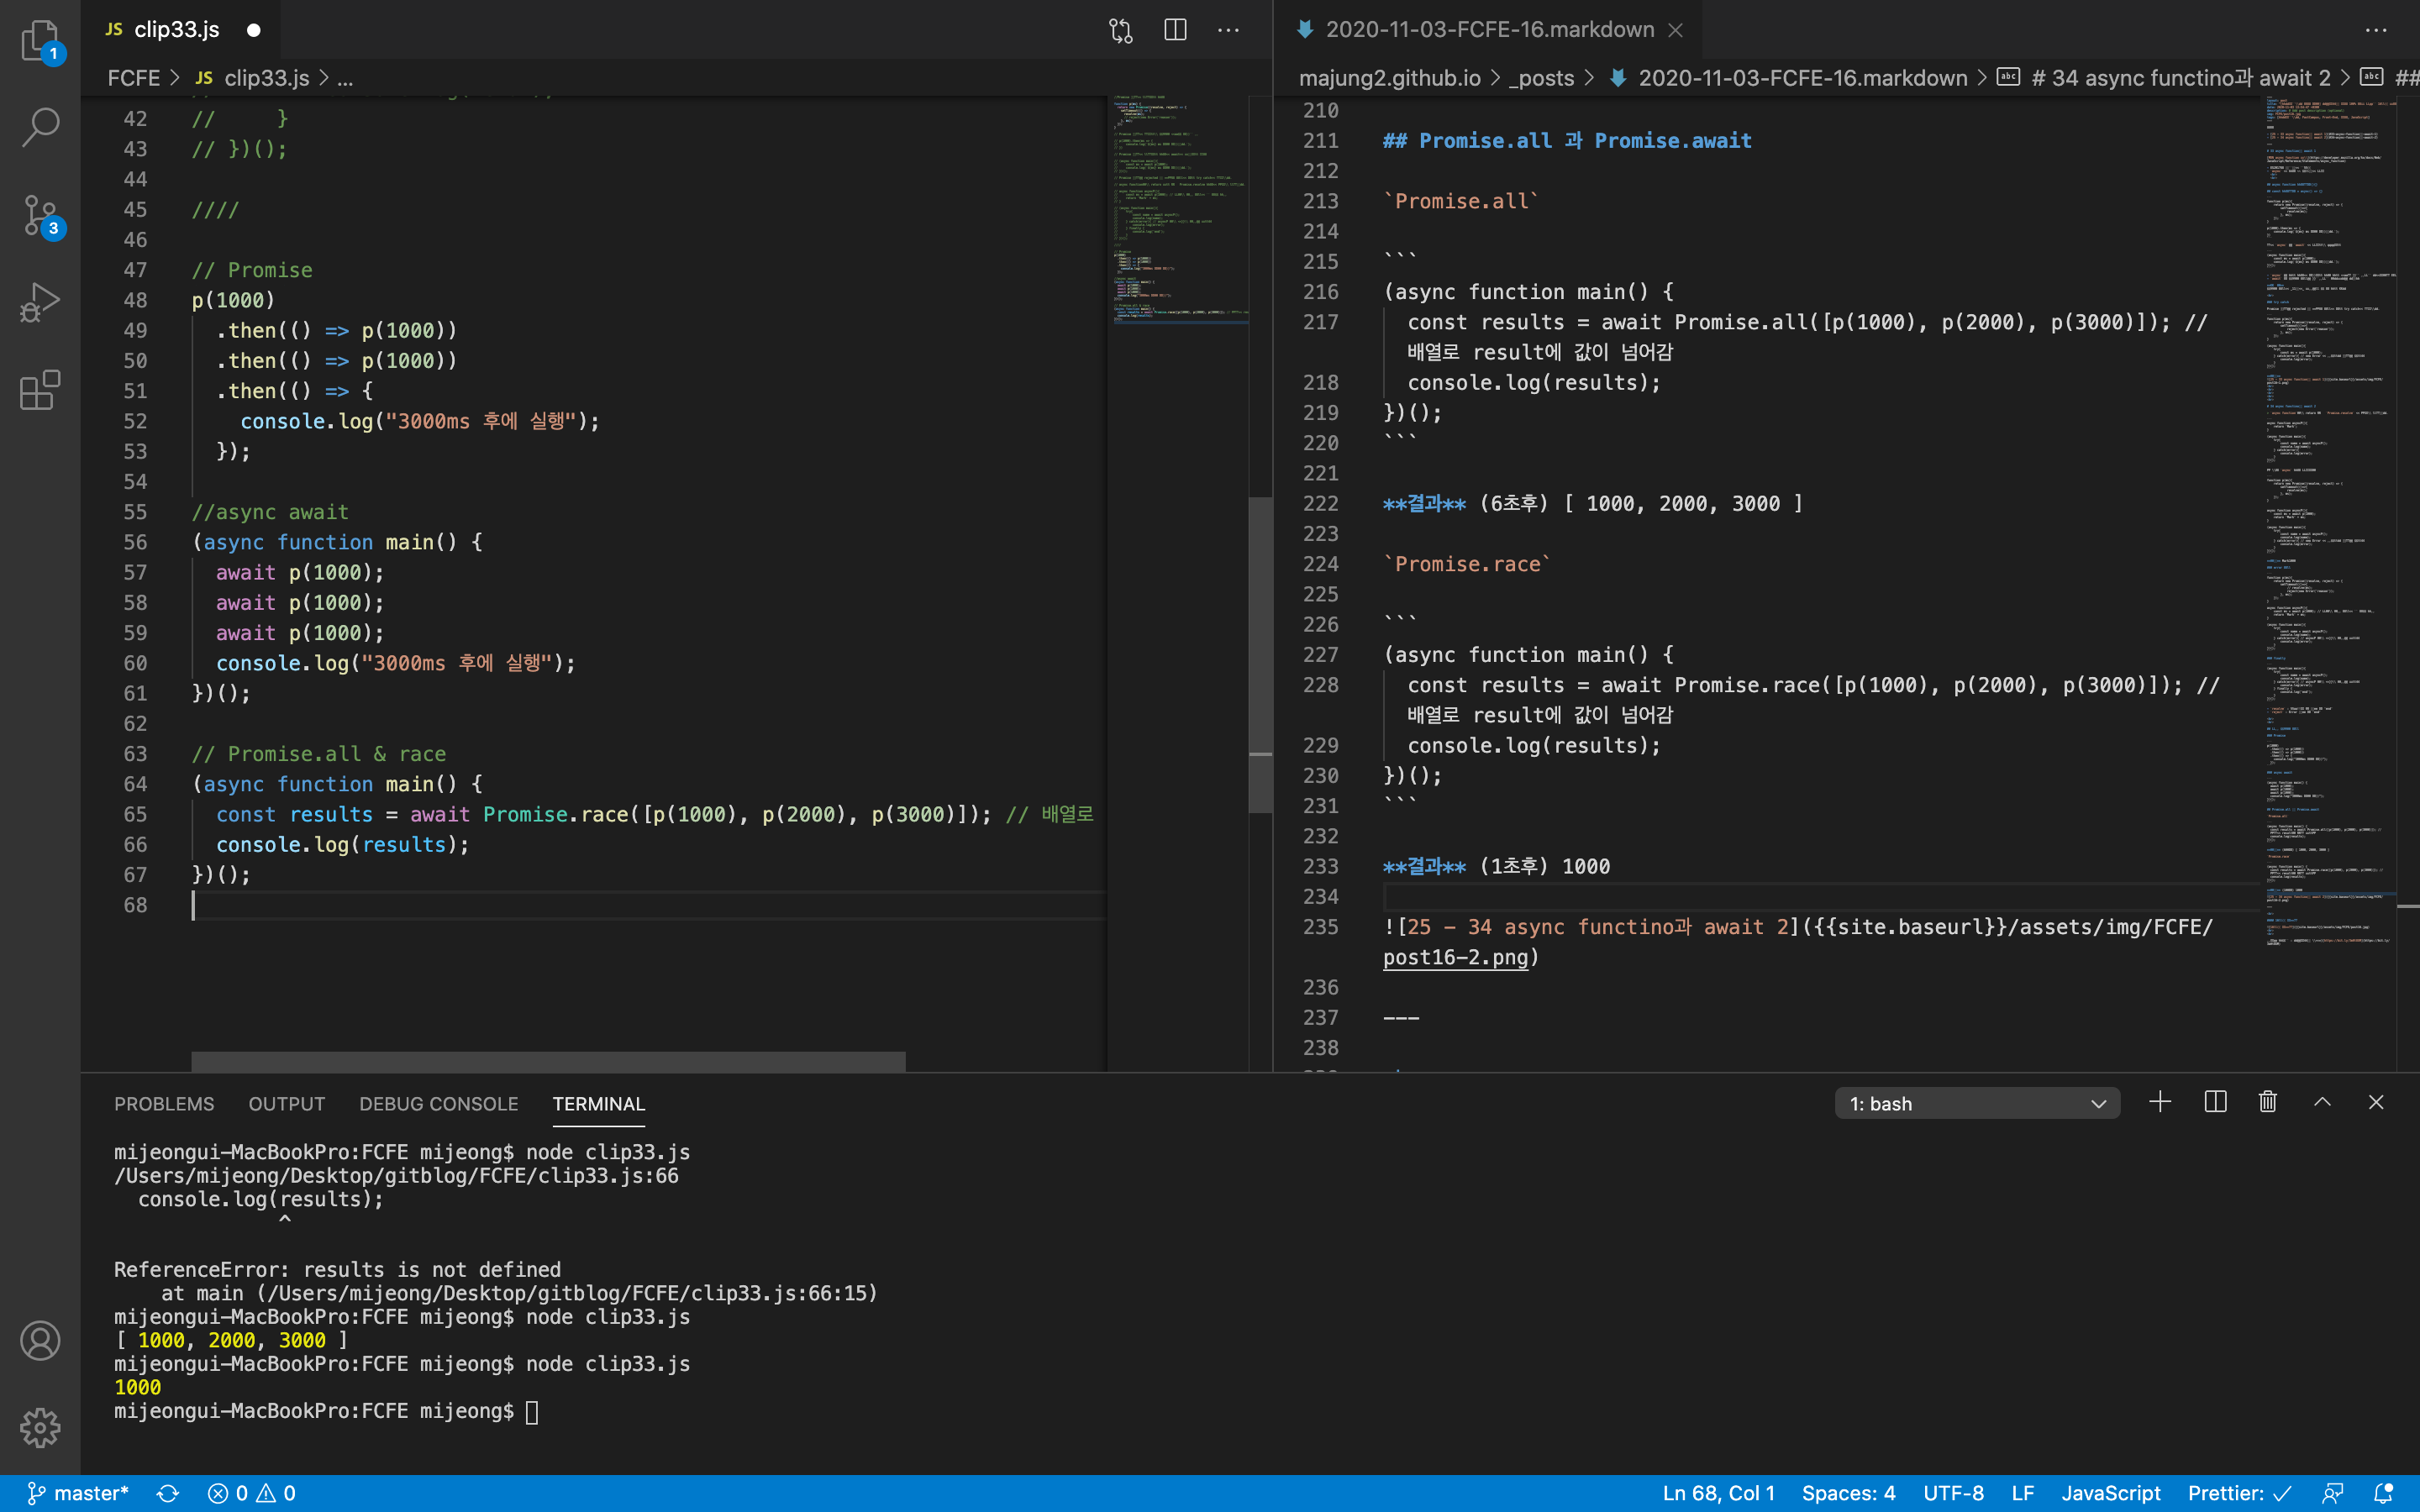Place cursor on empty line 68 in clip33.js
This screenshot has width=2420, height=1512.
648,905
